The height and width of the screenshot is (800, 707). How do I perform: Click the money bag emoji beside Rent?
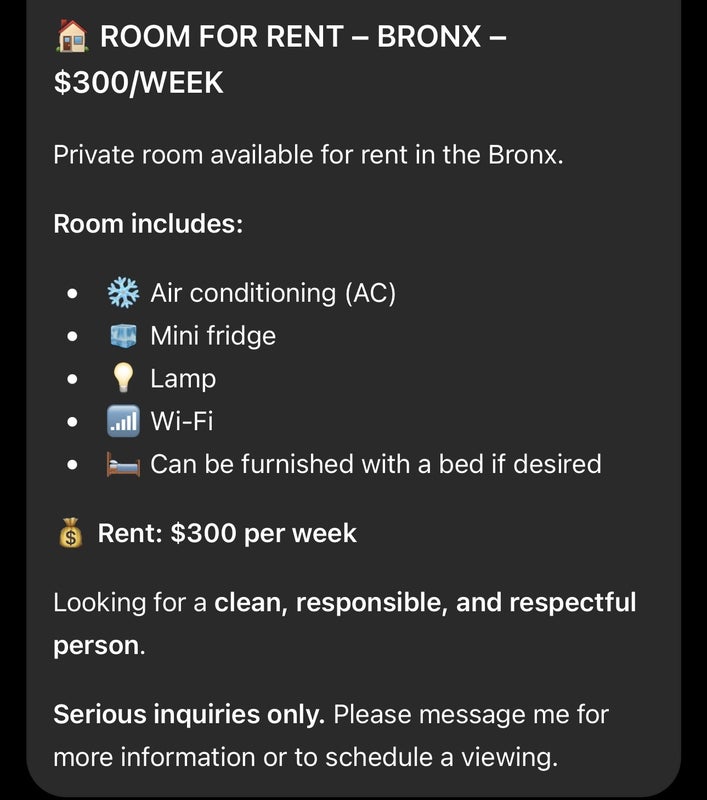pos(70,533)
